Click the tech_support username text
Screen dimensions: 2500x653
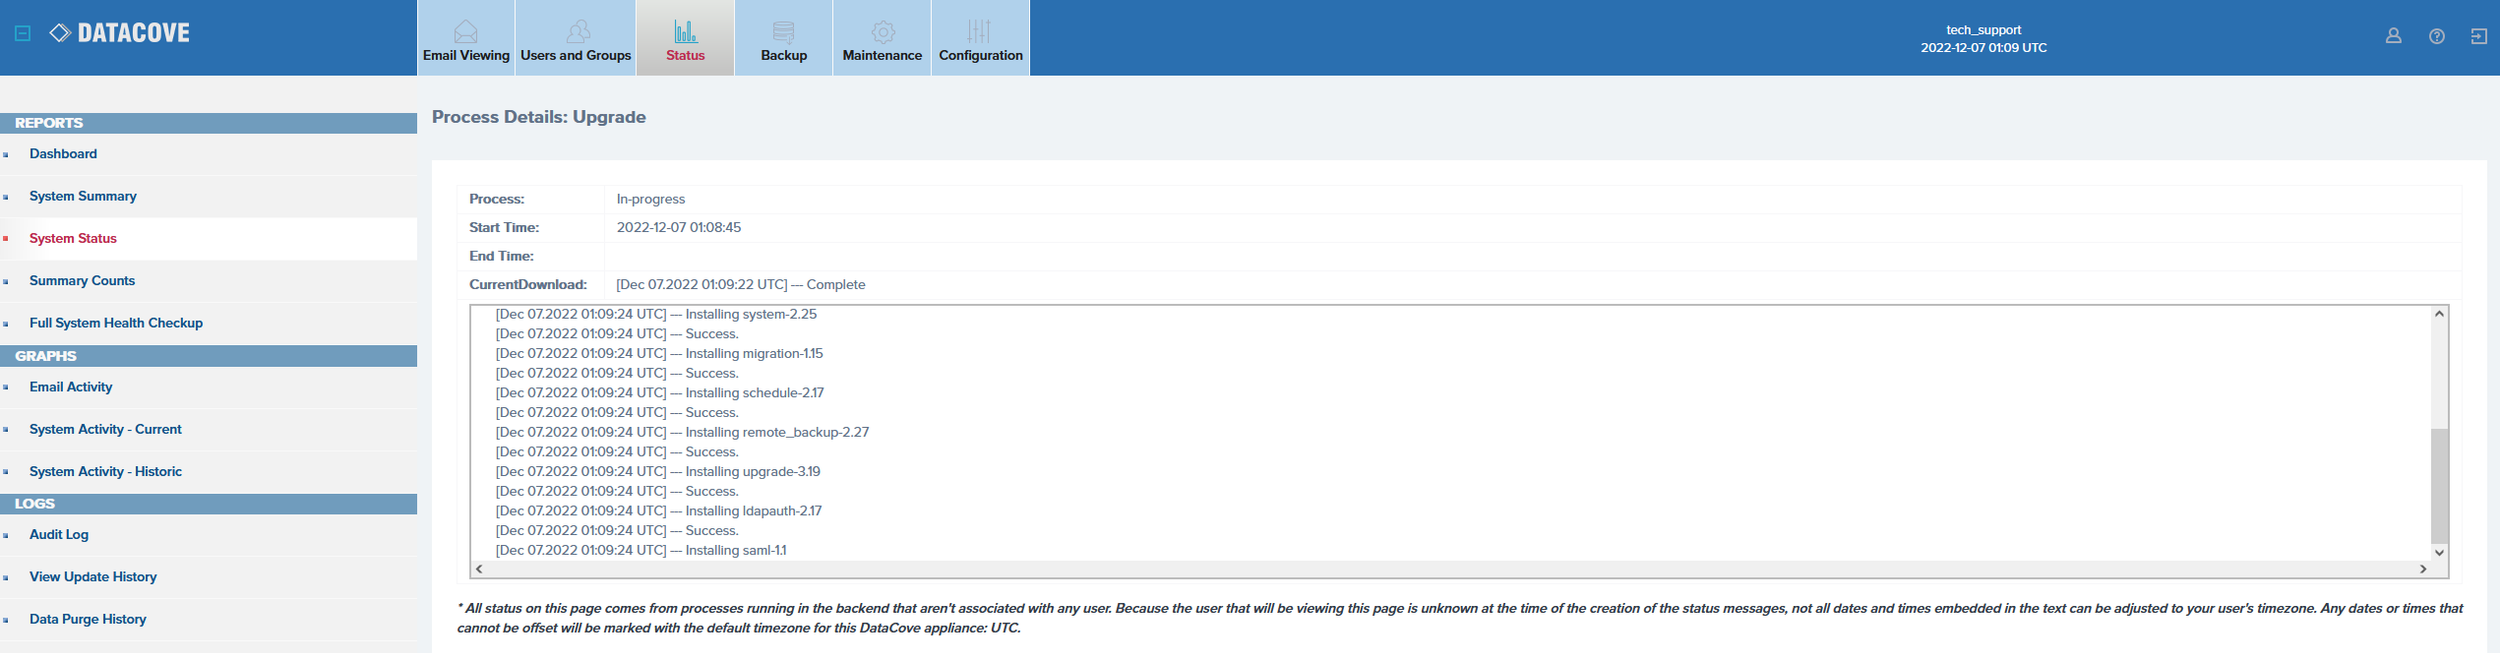click(x=1983, y=30)
